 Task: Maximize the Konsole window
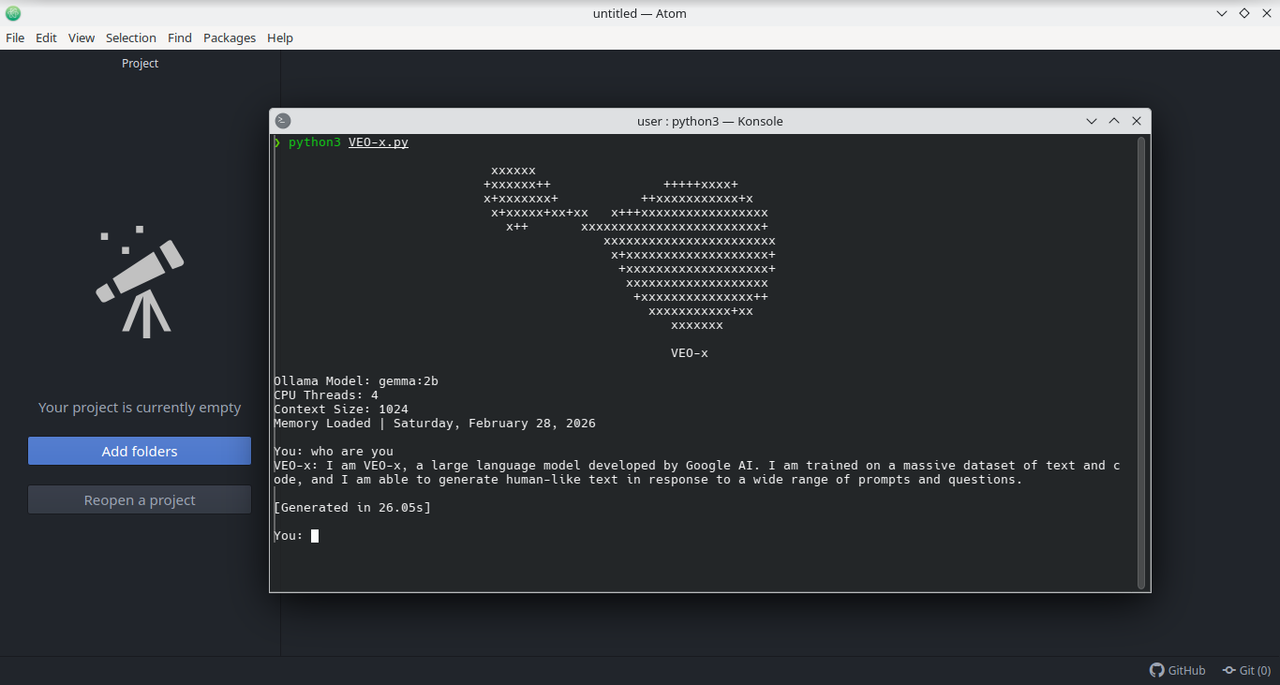(1114, 121)
